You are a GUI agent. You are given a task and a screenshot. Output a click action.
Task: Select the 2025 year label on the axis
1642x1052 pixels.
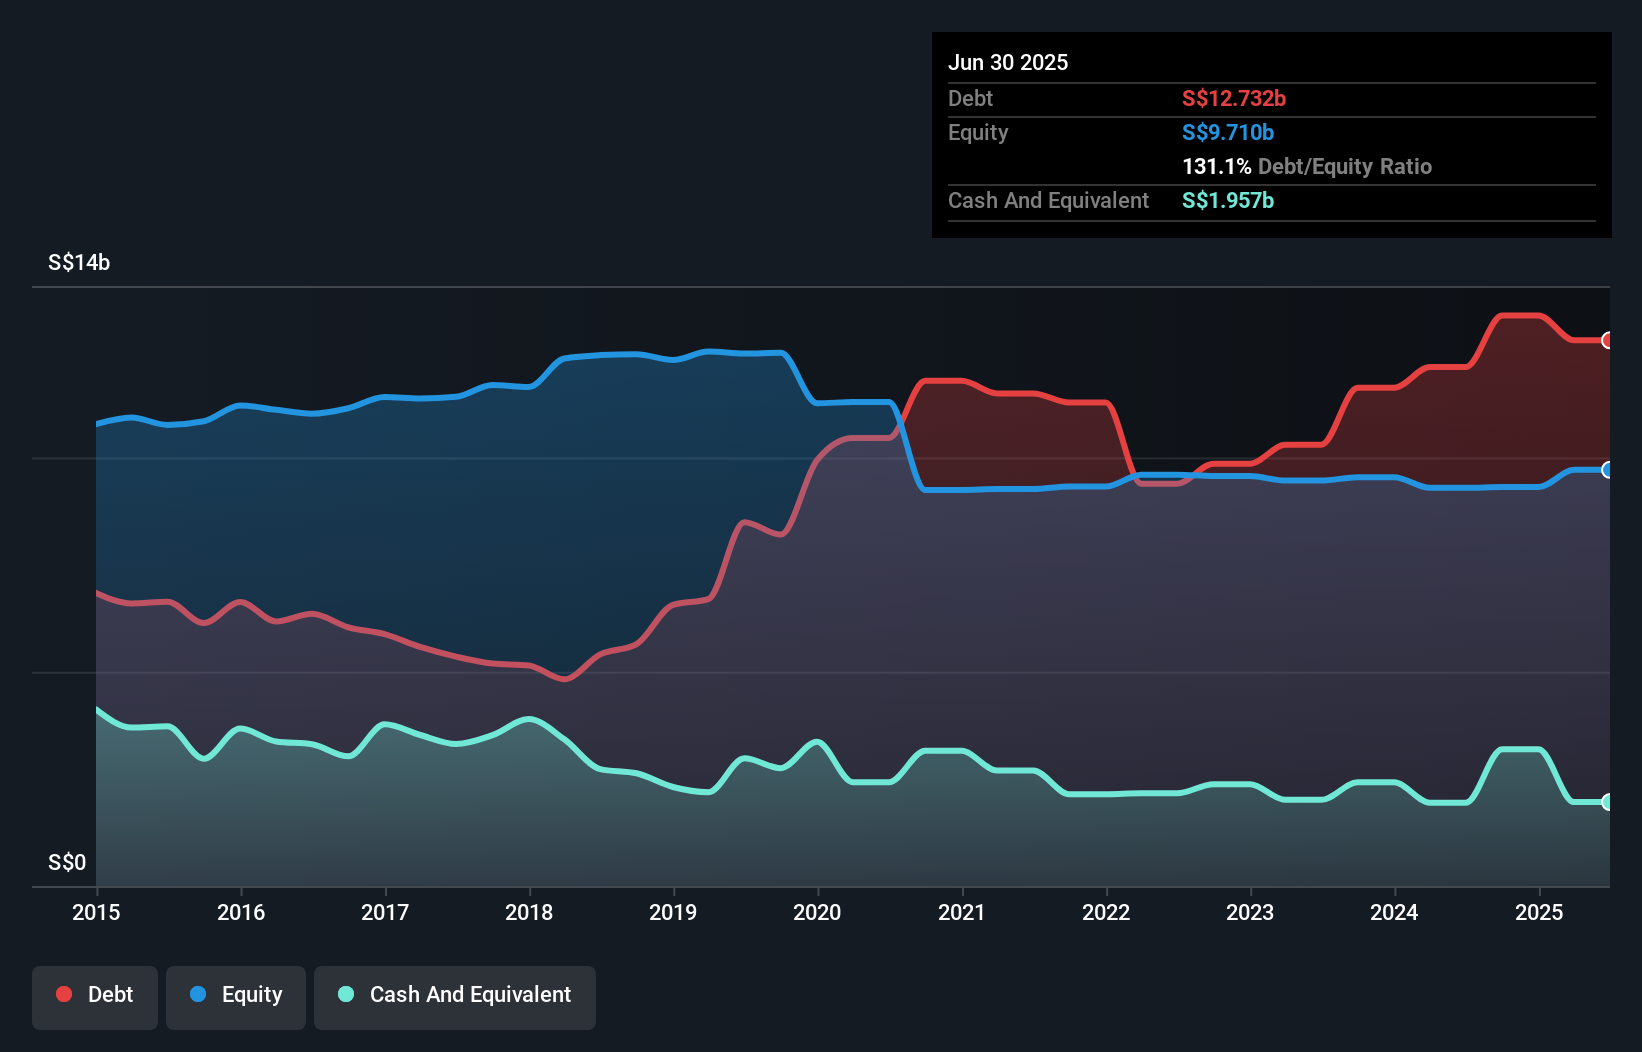pyautogui.click(x=1539, y=912)
